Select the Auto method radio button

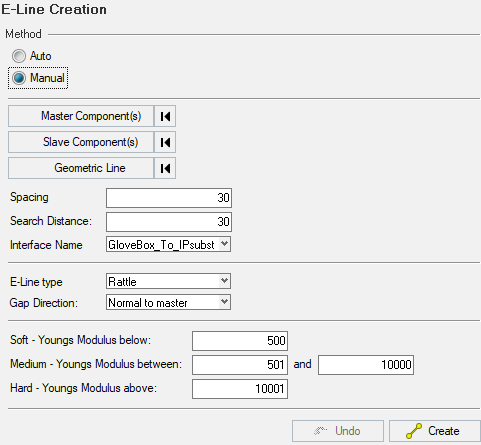coord(19,56)
